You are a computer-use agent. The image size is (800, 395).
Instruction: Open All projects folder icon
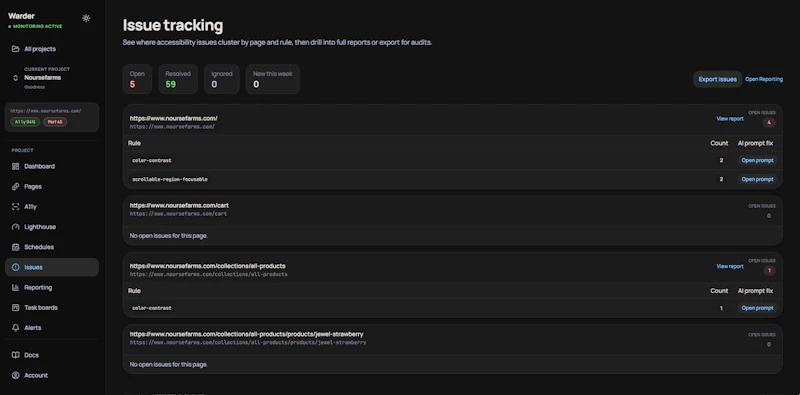pos(15,49)
